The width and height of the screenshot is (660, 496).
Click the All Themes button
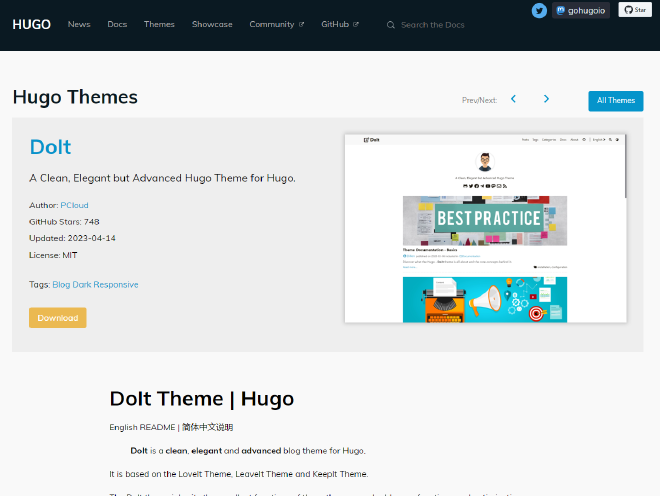point(615,101)
